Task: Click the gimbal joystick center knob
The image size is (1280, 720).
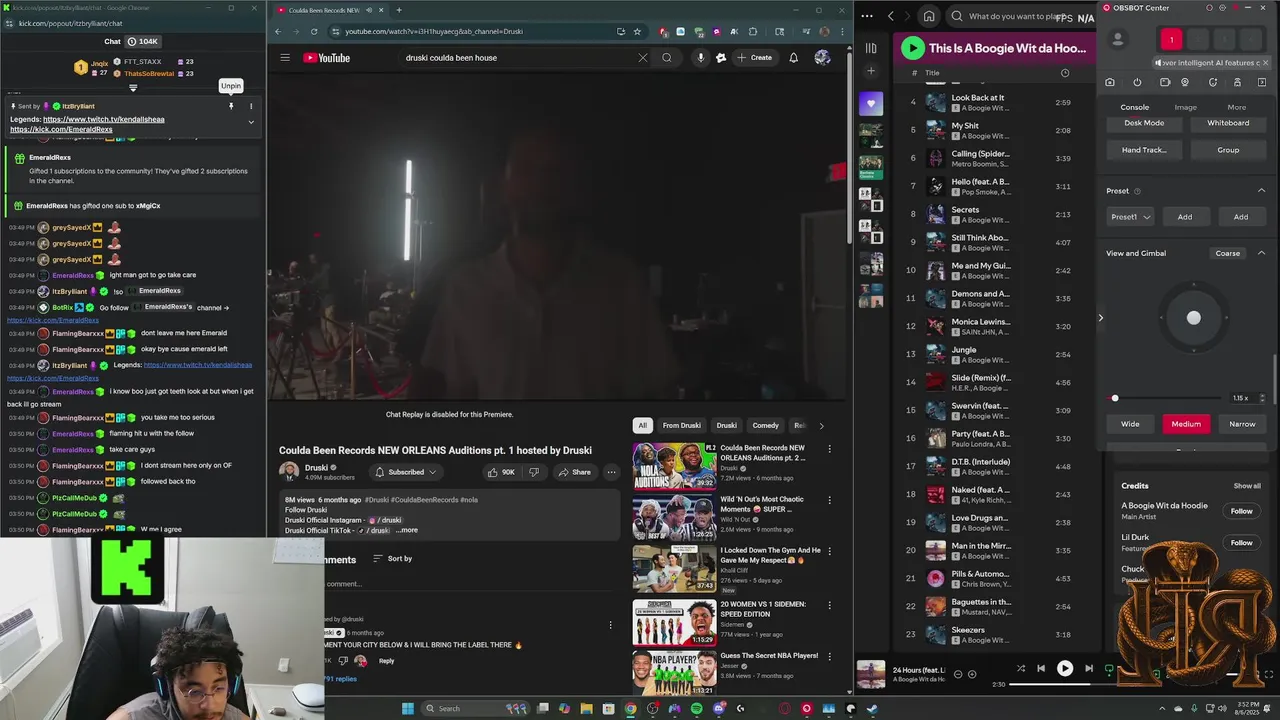Action: [1193, 318]
